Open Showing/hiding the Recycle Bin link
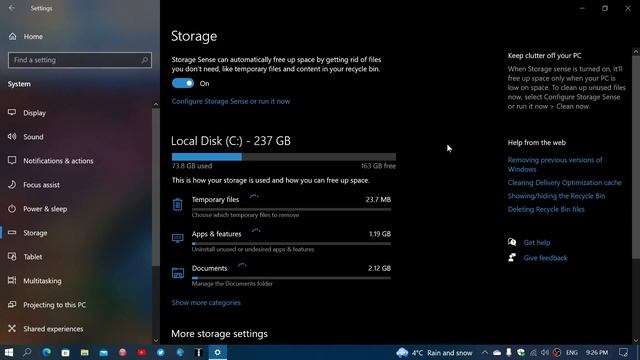Image resolution: width=640 pixels, height=360 pixels. (x=556, y=196)
